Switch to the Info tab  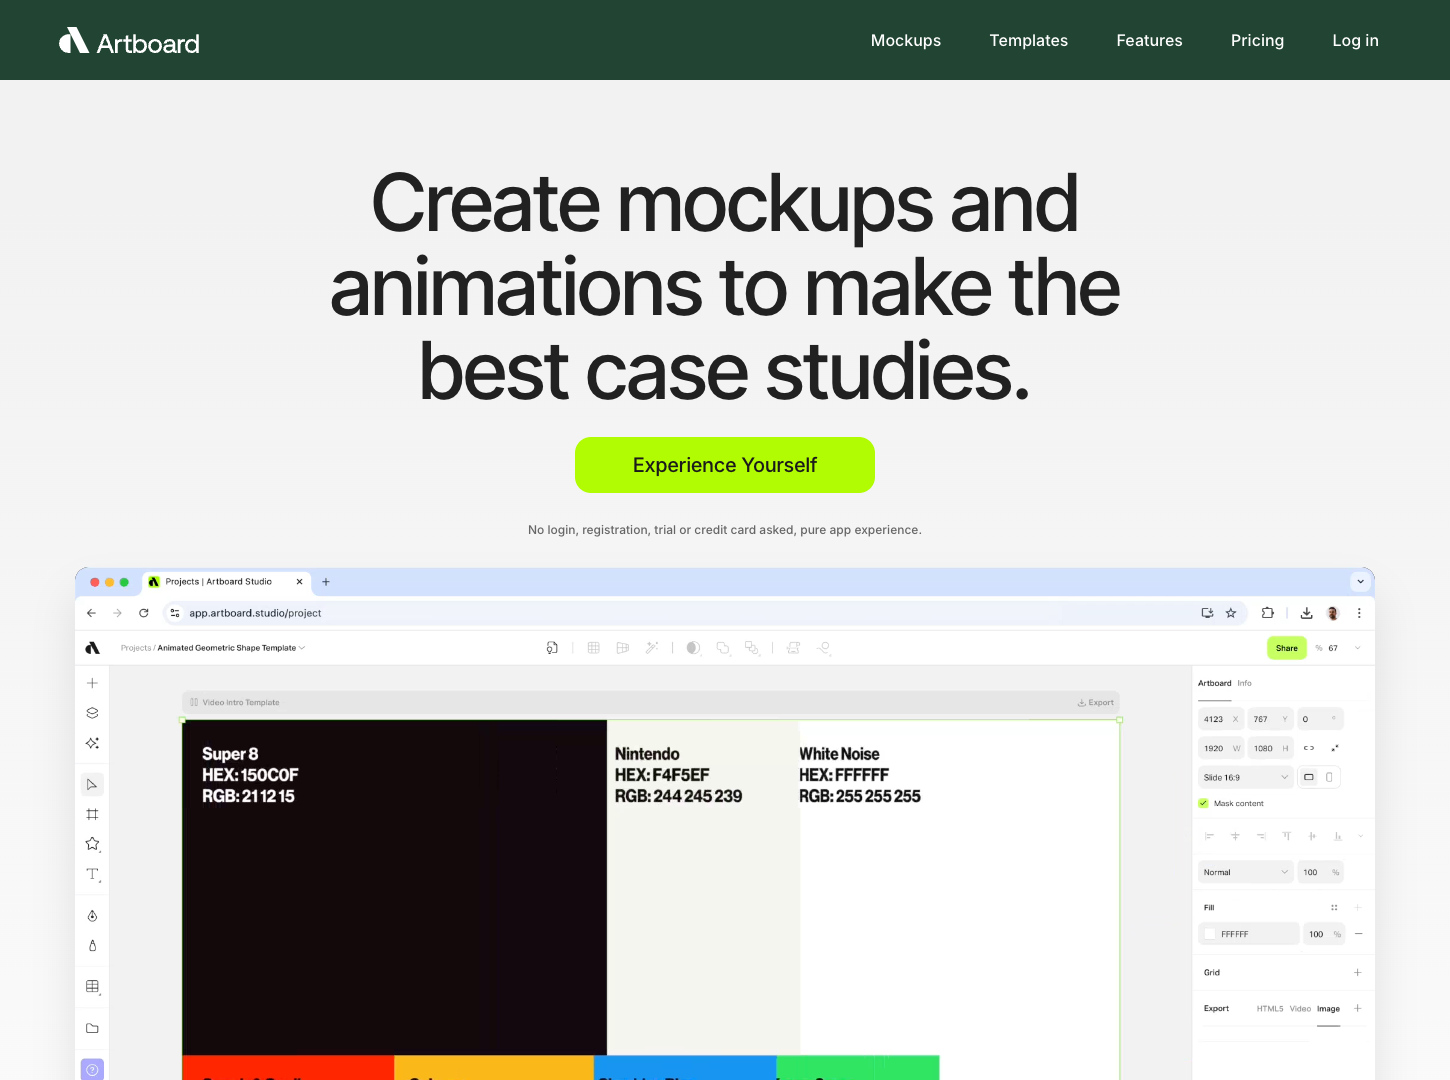coord(1246,683)
